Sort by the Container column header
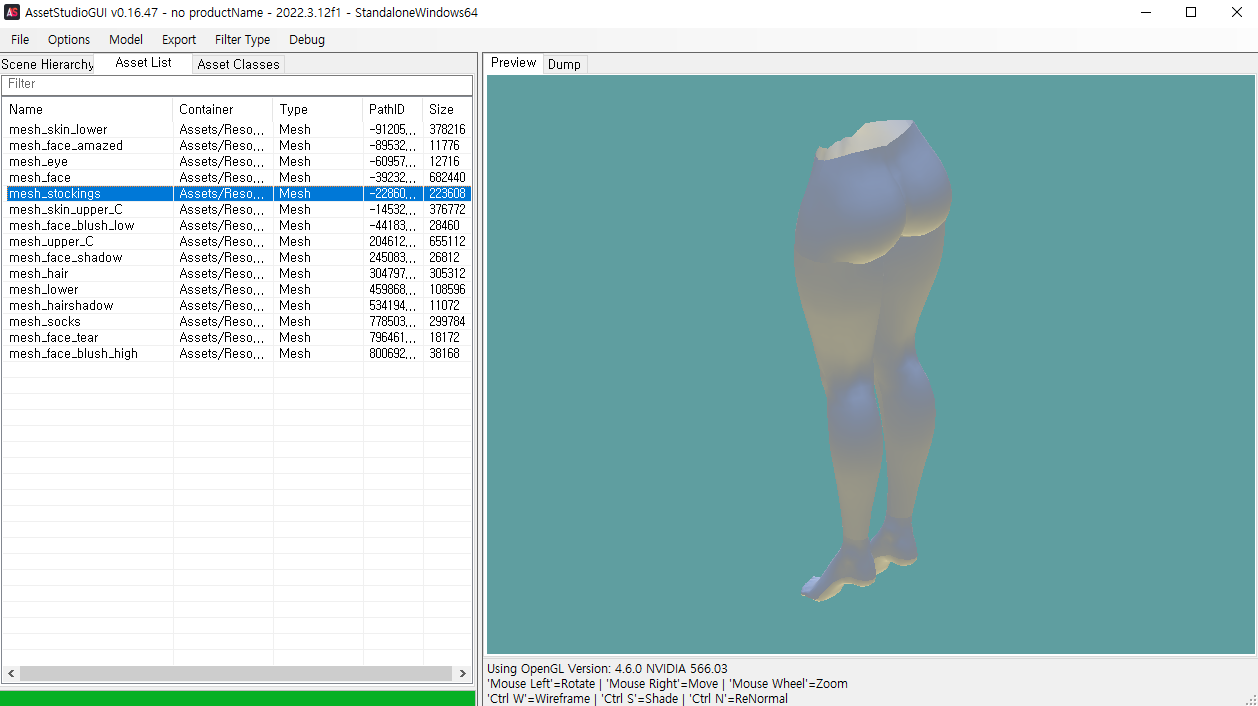Image resolution: width=1258 pixels, height=706 pixels. click(223, 109)
